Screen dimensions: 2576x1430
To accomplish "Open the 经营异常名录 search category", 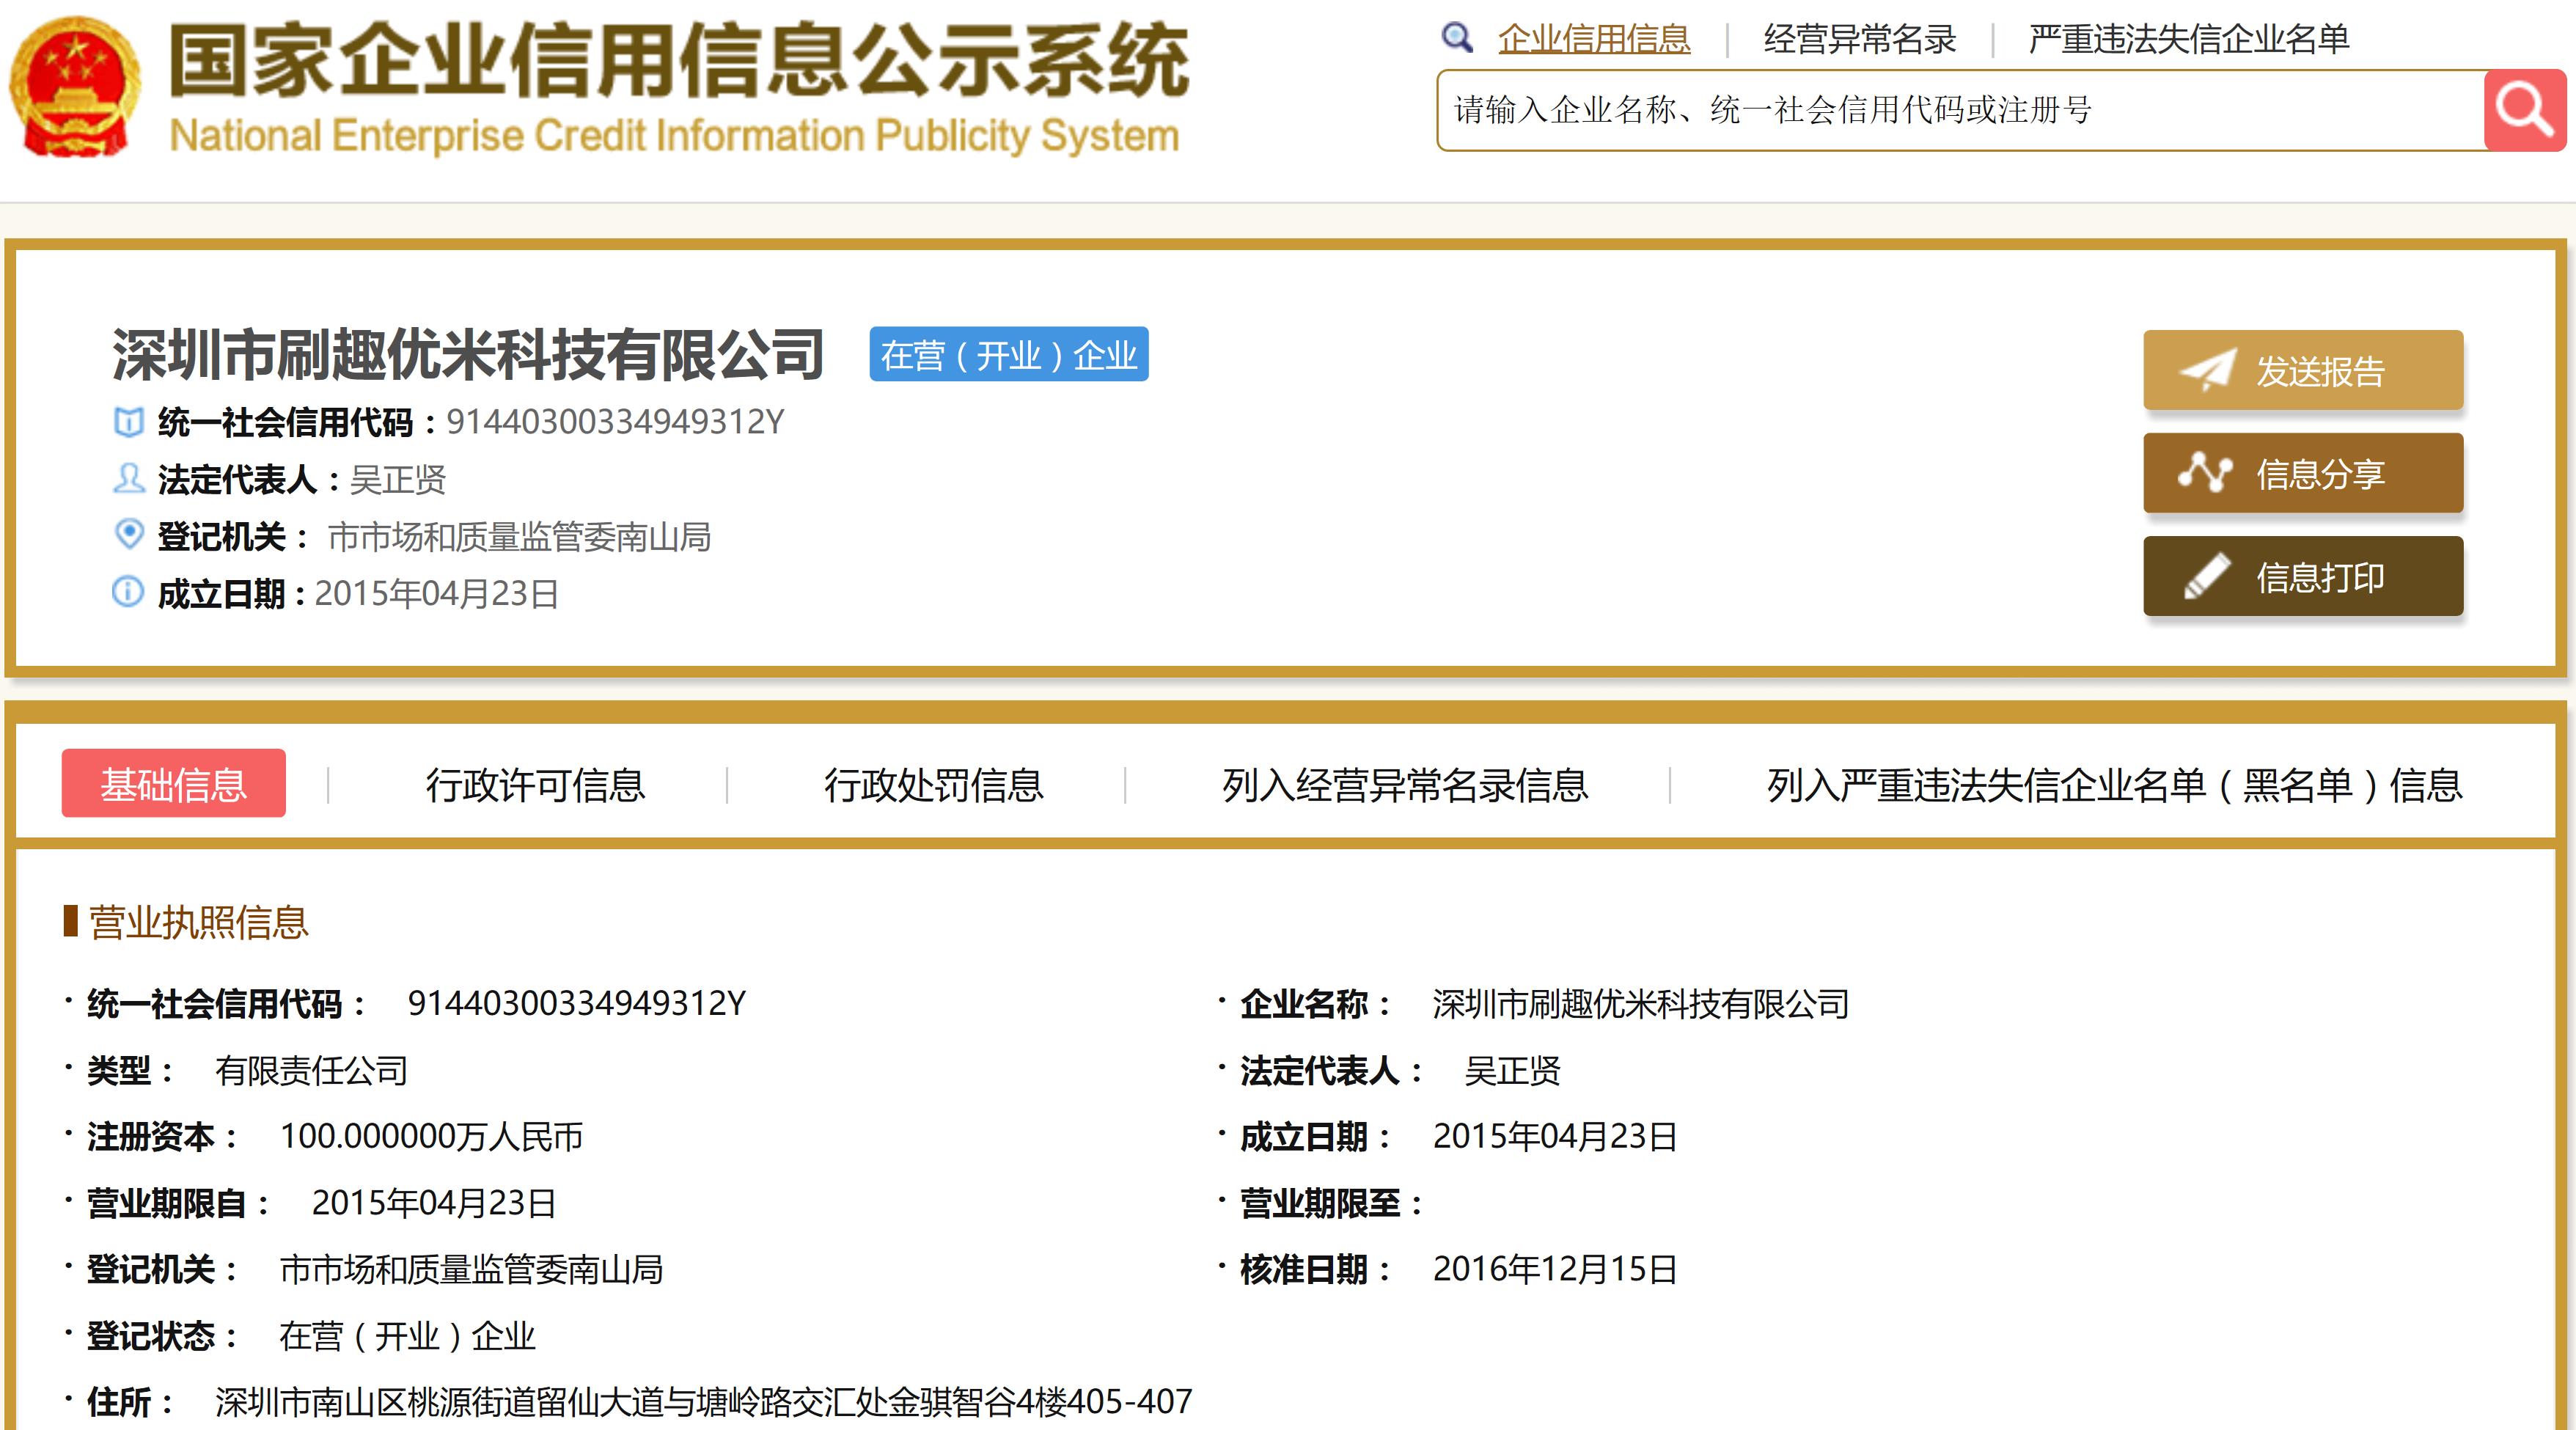I will (1860, 39).
